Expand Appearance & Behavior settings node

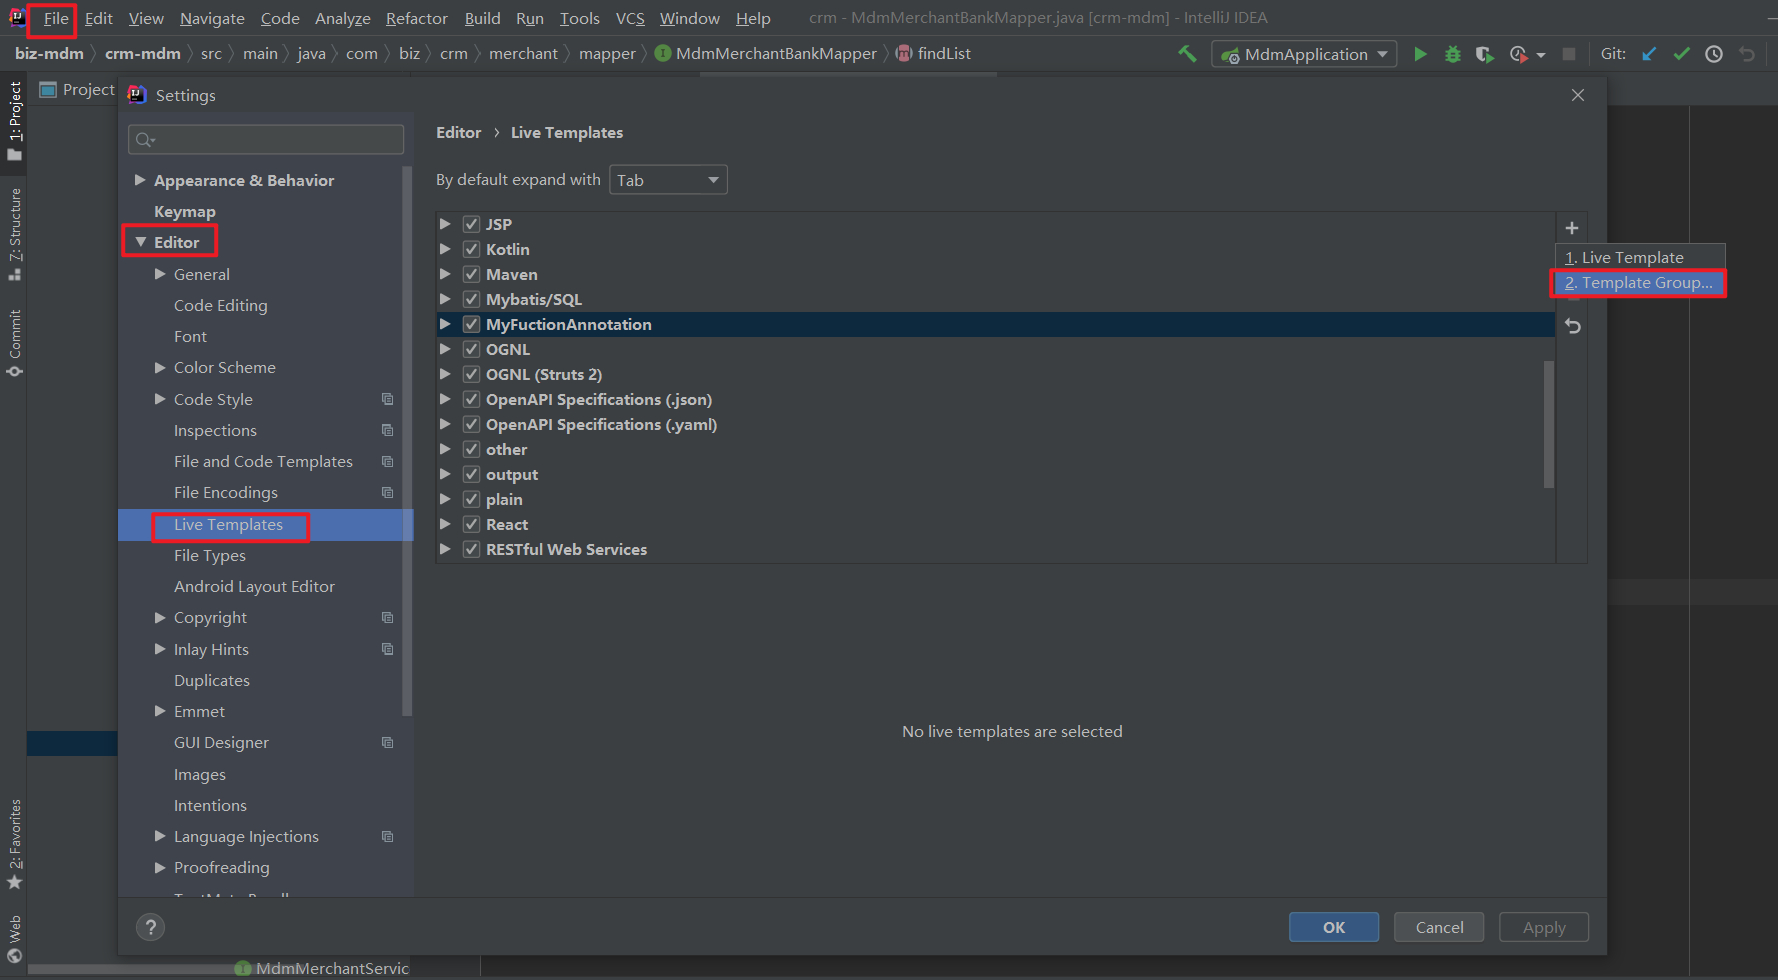tap(140, 180)
